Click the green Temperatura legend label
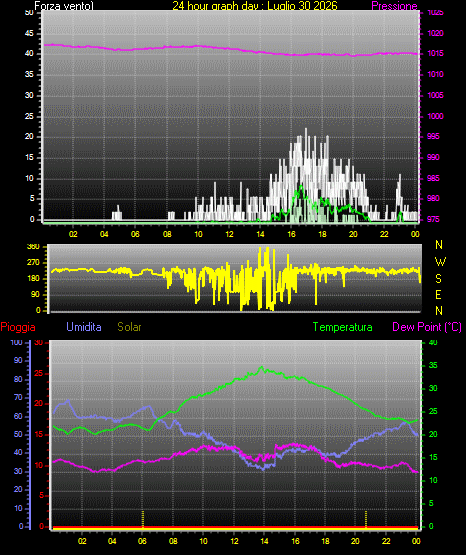 pos(343,327)
